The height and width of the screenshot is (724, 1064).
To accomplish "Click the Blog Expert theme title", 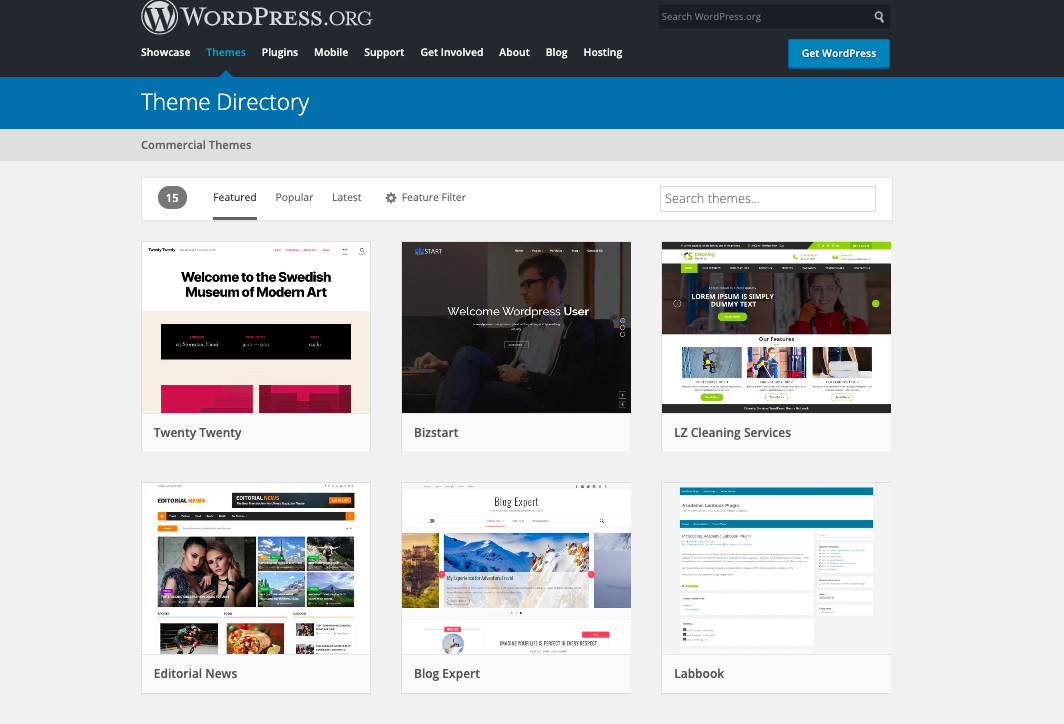I will click(447, 674).
